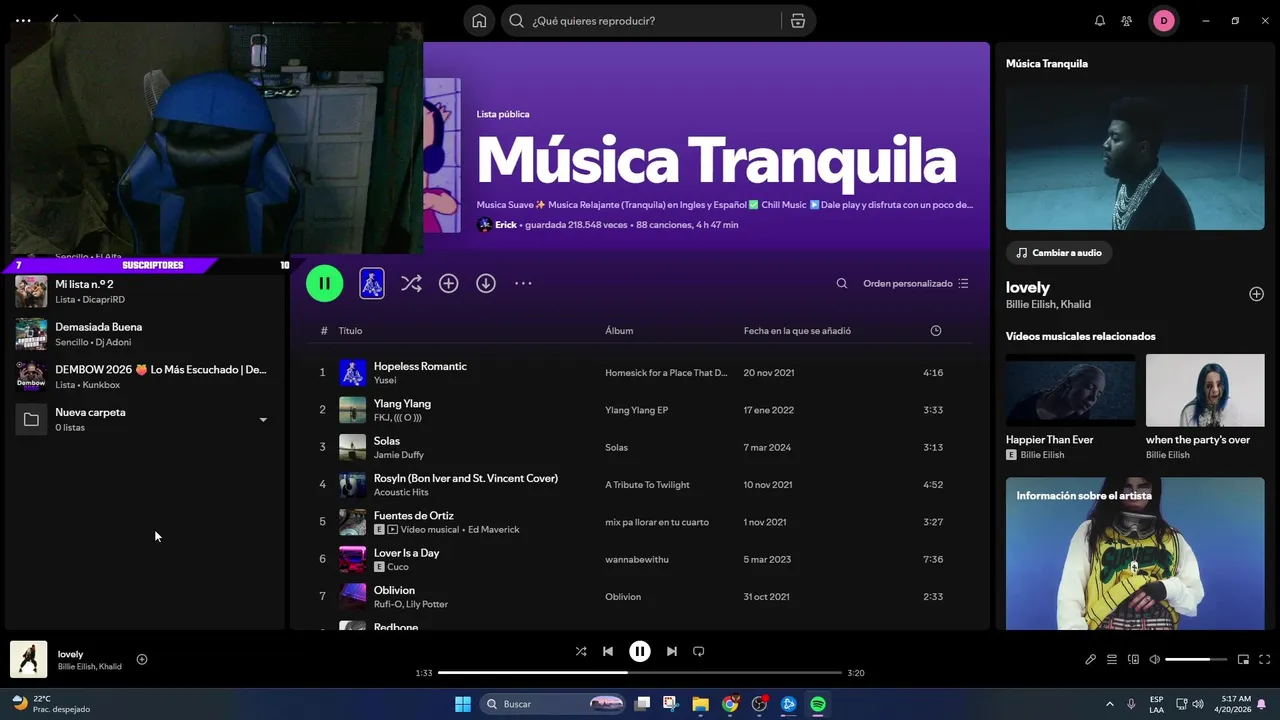Open the notifications bell in Spotify
The height and width of the screenshot is (720, 1280).
coord(1100,21)
